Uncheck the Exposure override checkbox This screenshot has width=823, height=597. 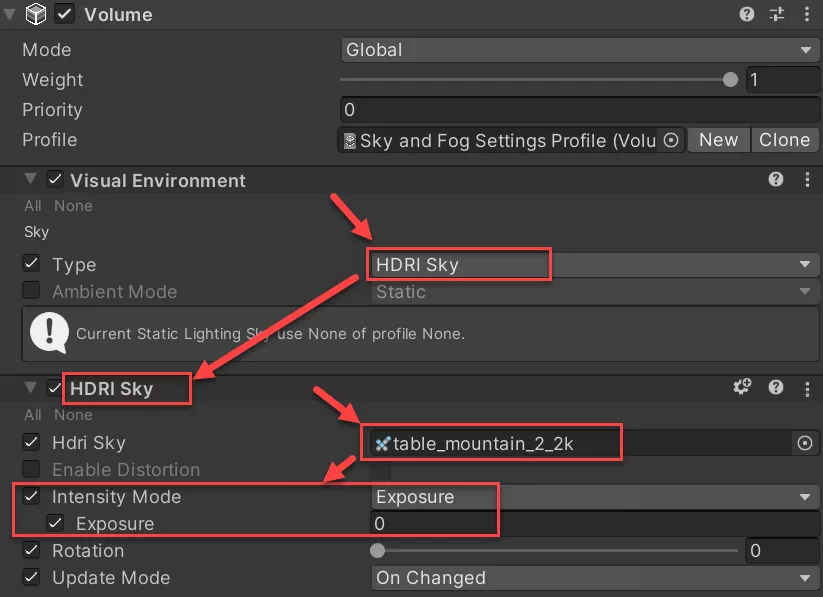point(56,523)
